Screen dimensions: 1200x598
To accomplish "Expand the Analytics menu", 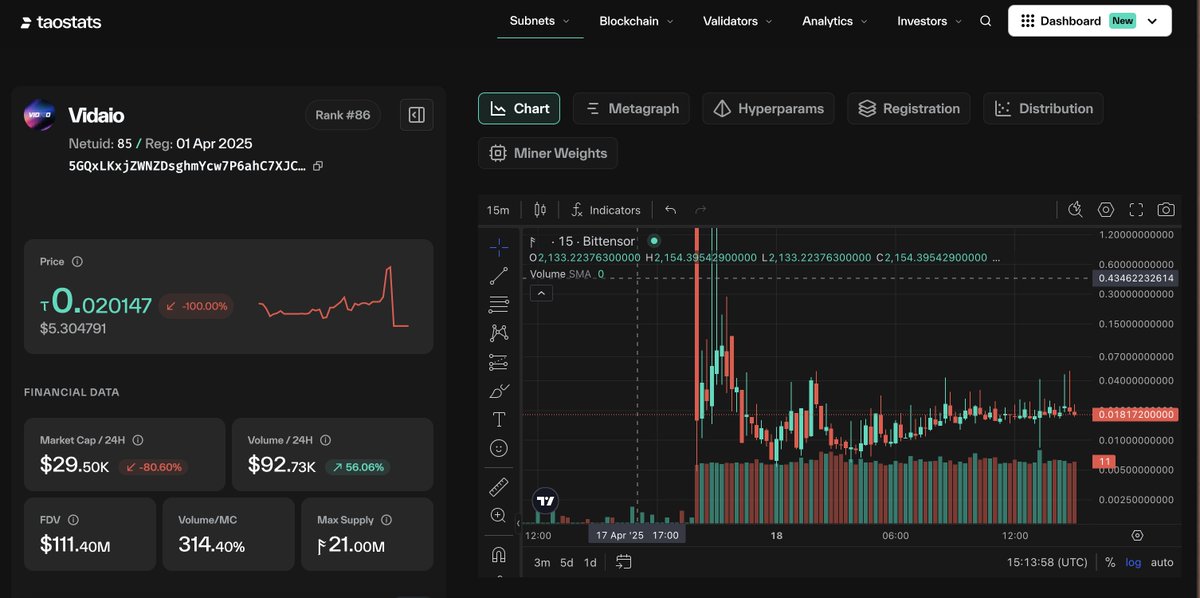I will 835,21.
